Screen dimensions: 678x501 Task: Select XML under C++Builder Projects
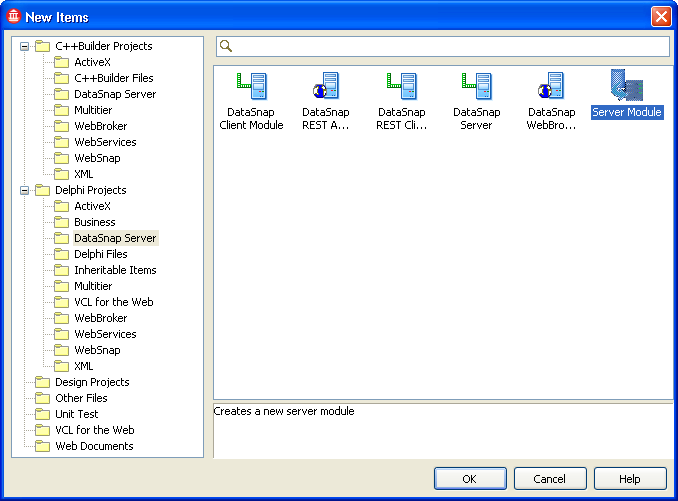tap(83, 174)
